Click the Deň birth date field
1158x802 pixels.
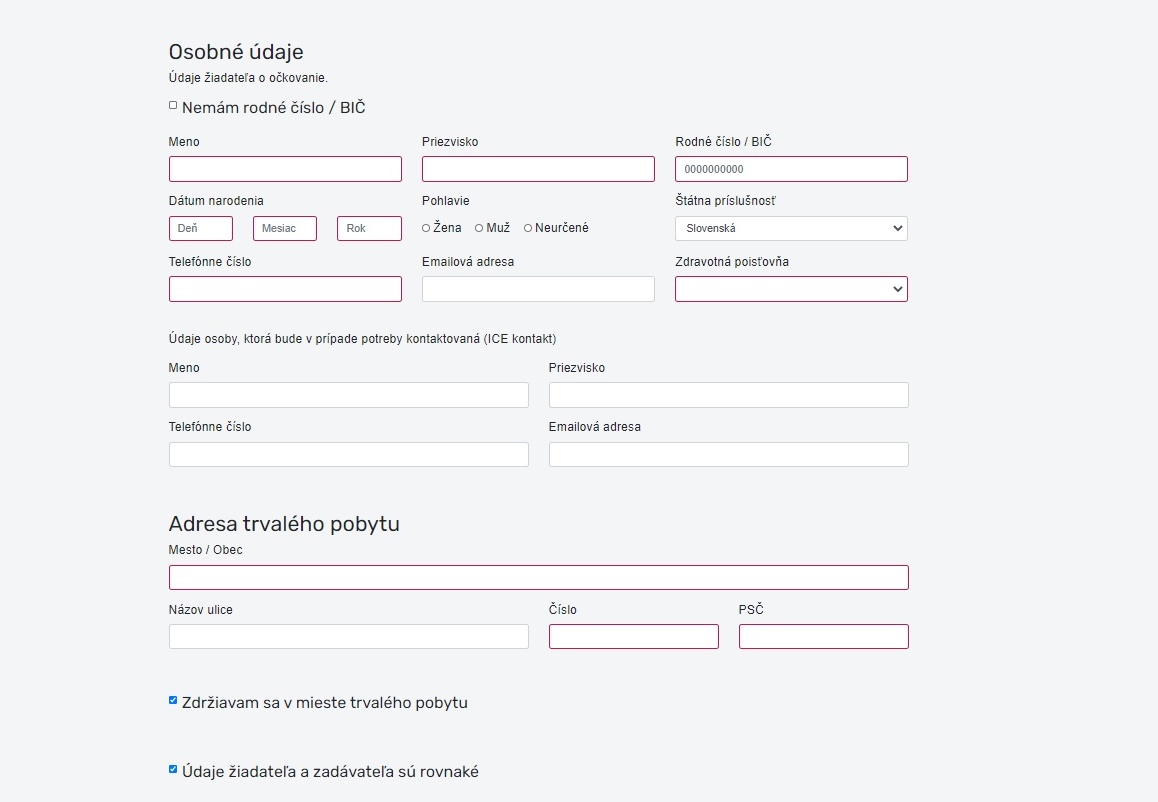[201, 228]
